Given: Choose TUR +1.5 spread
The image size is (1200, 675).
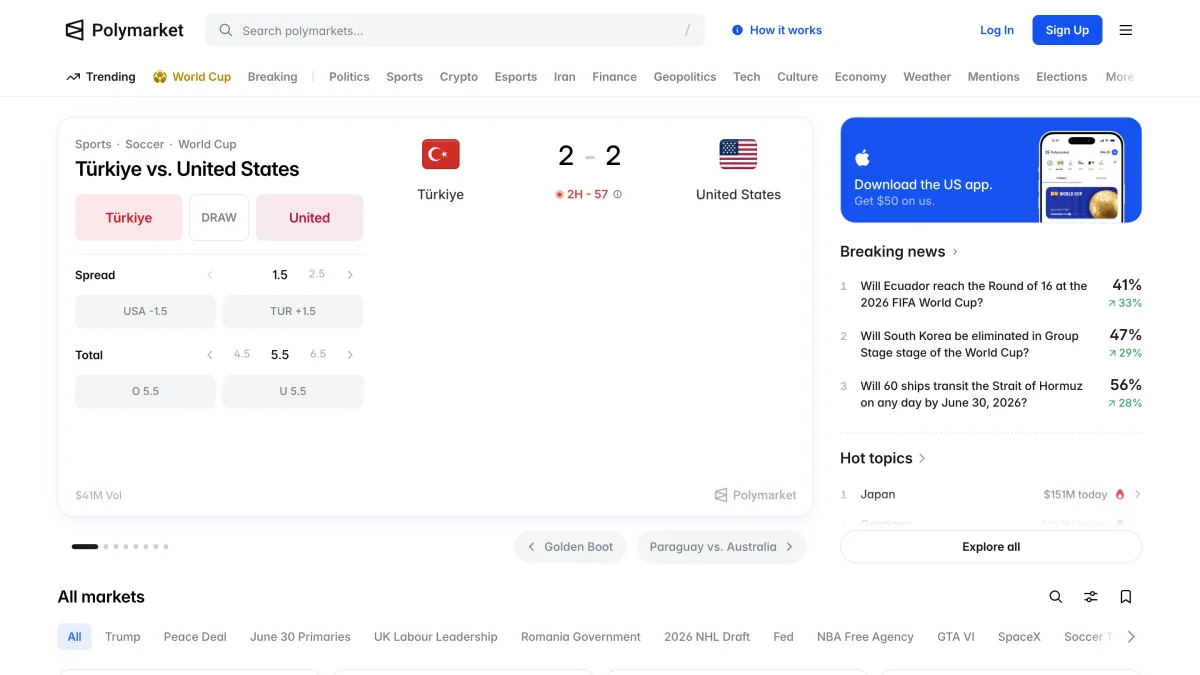Looking at the screenshot, I should [293, 311].
